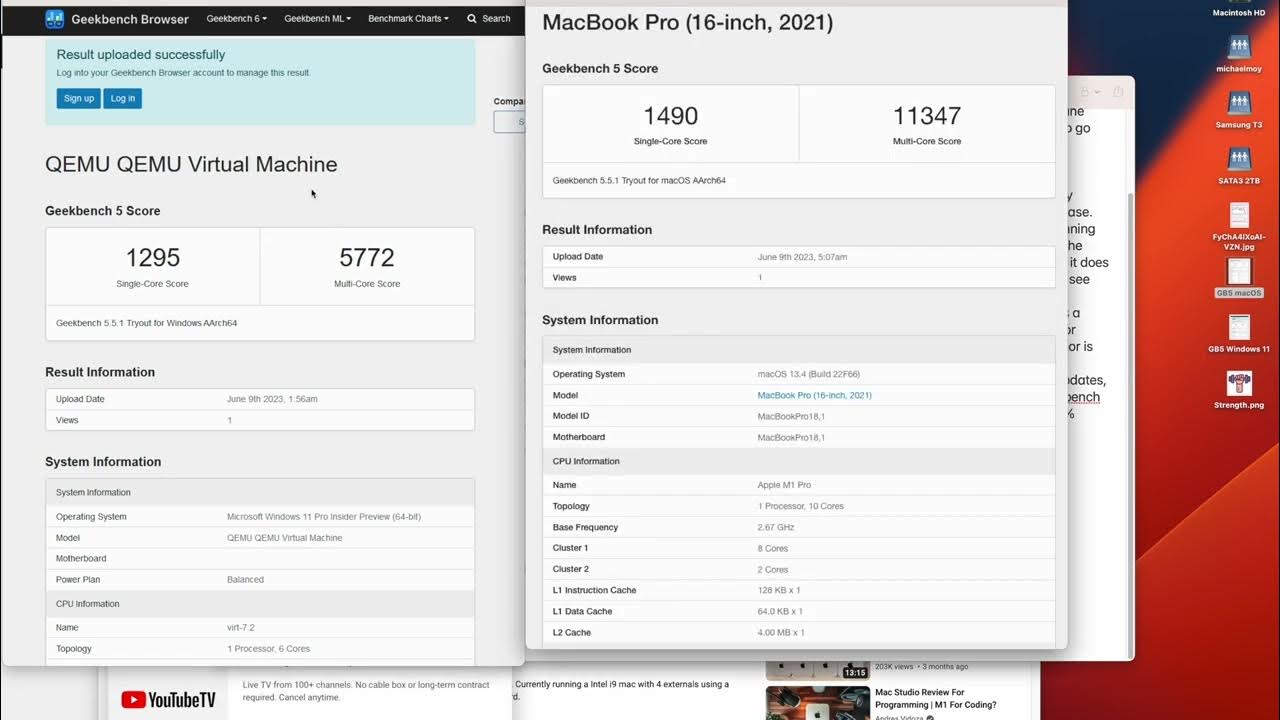Click 'Geekbench 5.5.1 Tryout for macOS AArch64' text

point(639,181)
